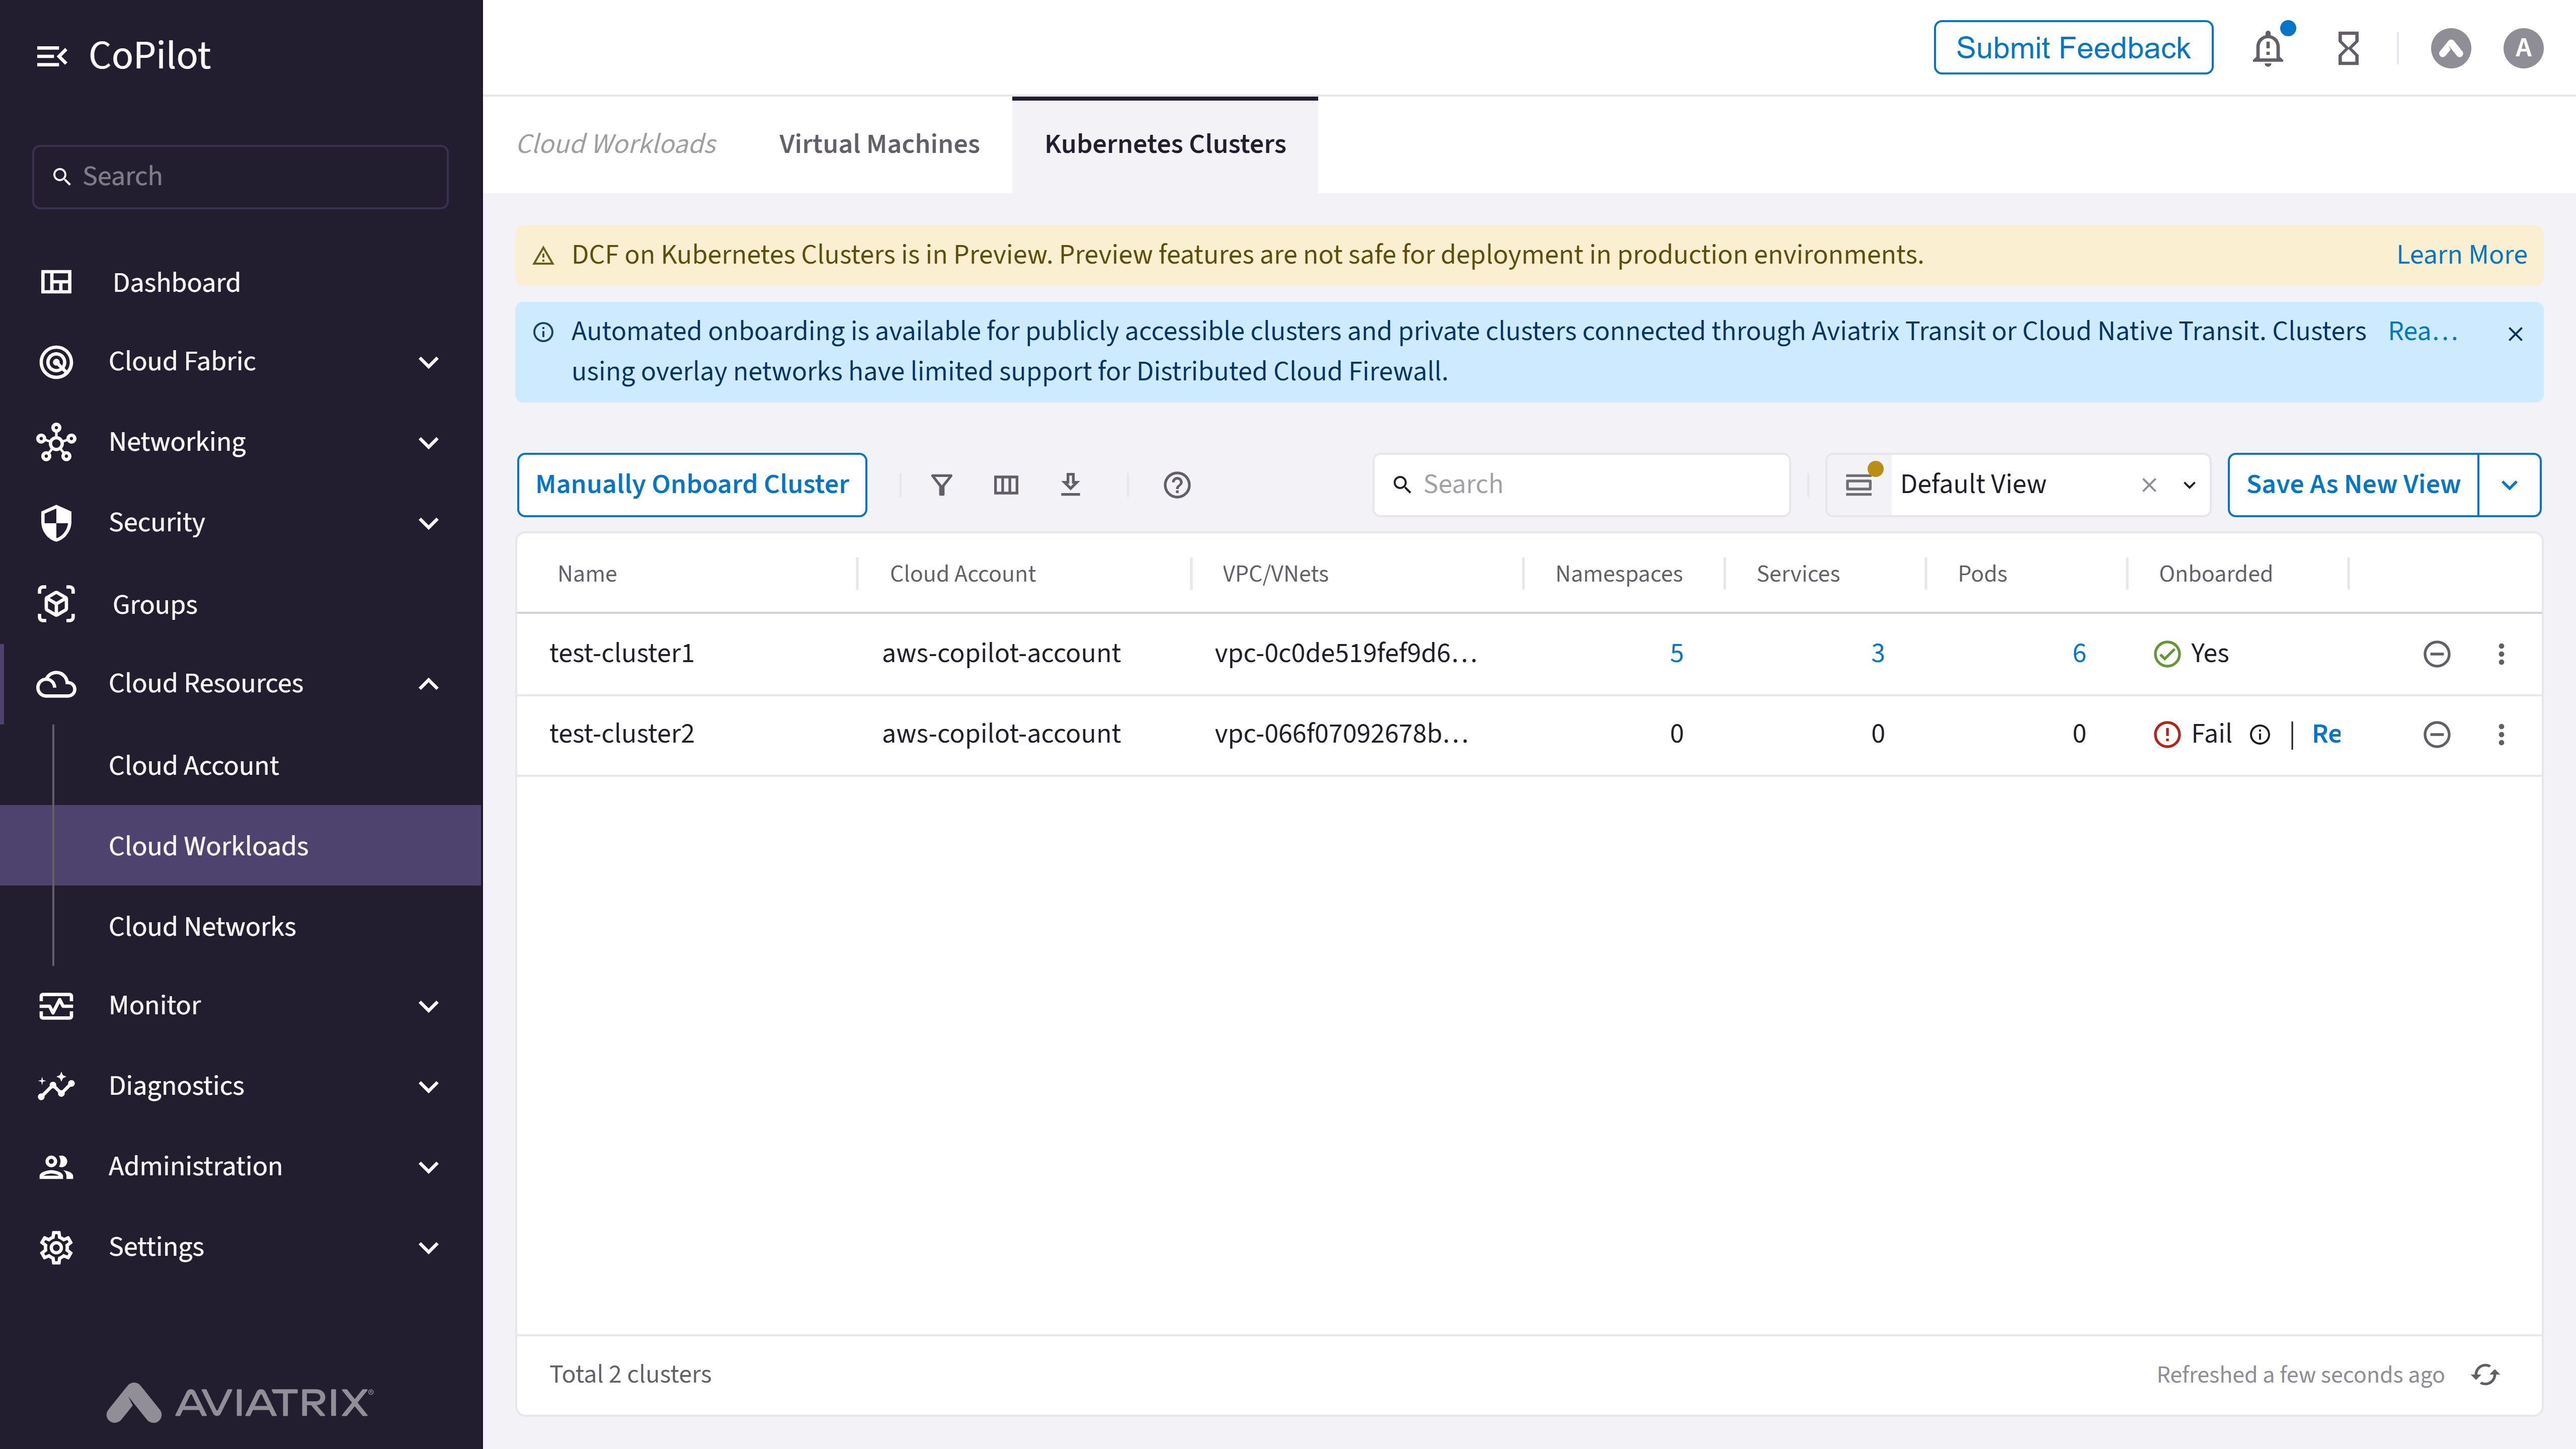Expand the Security menu
Image resolution: width=2576 pixels, height=1449 pixels.
[x=429, y=524]
